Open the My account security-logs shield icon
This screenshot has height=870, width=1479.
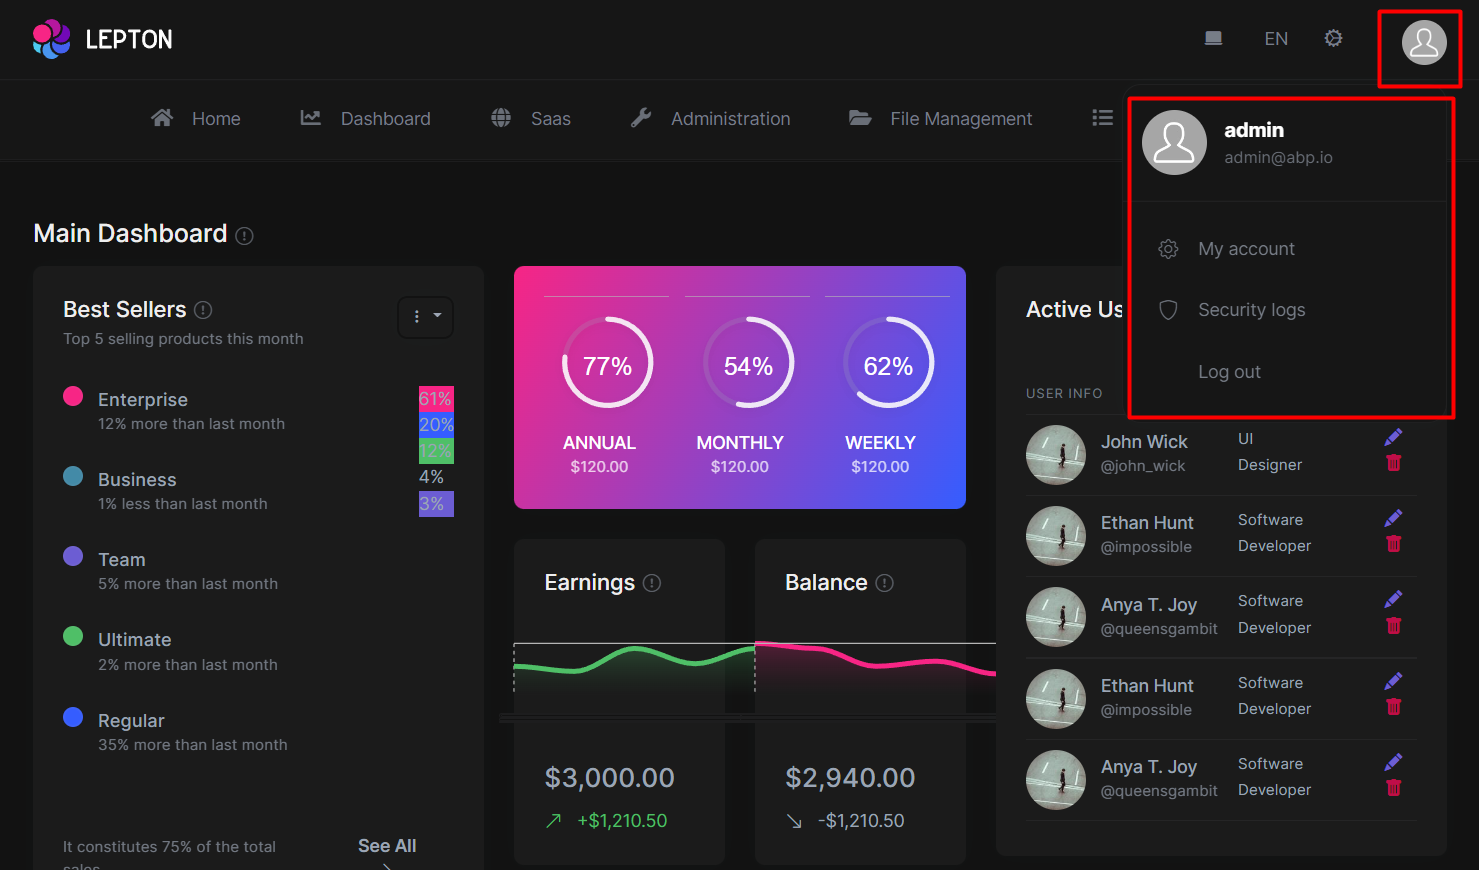(x=1168, y=310)
